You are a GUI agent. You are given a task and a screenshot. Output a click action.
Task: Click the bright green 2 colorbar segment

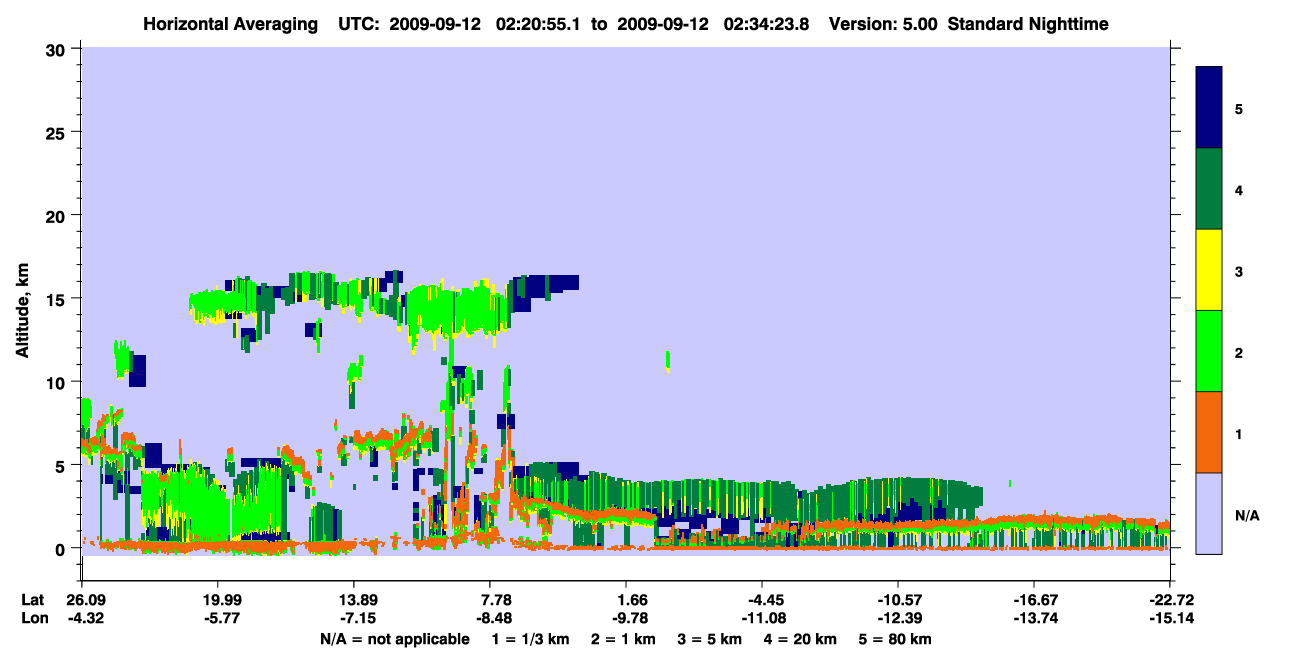tap(1209, 351)
